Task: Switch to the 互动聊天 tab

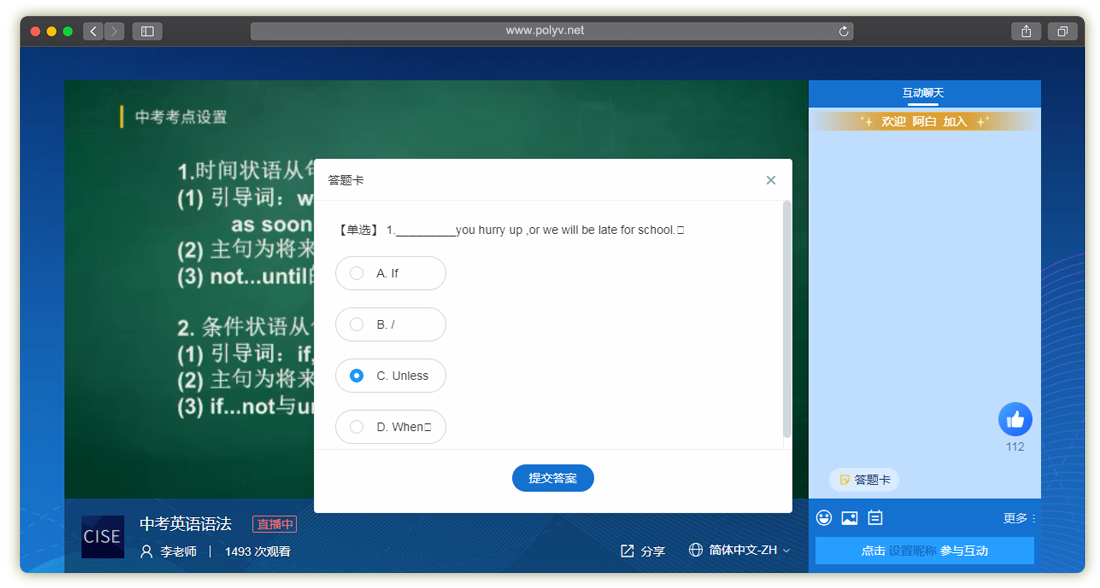Action: (923, 93)
